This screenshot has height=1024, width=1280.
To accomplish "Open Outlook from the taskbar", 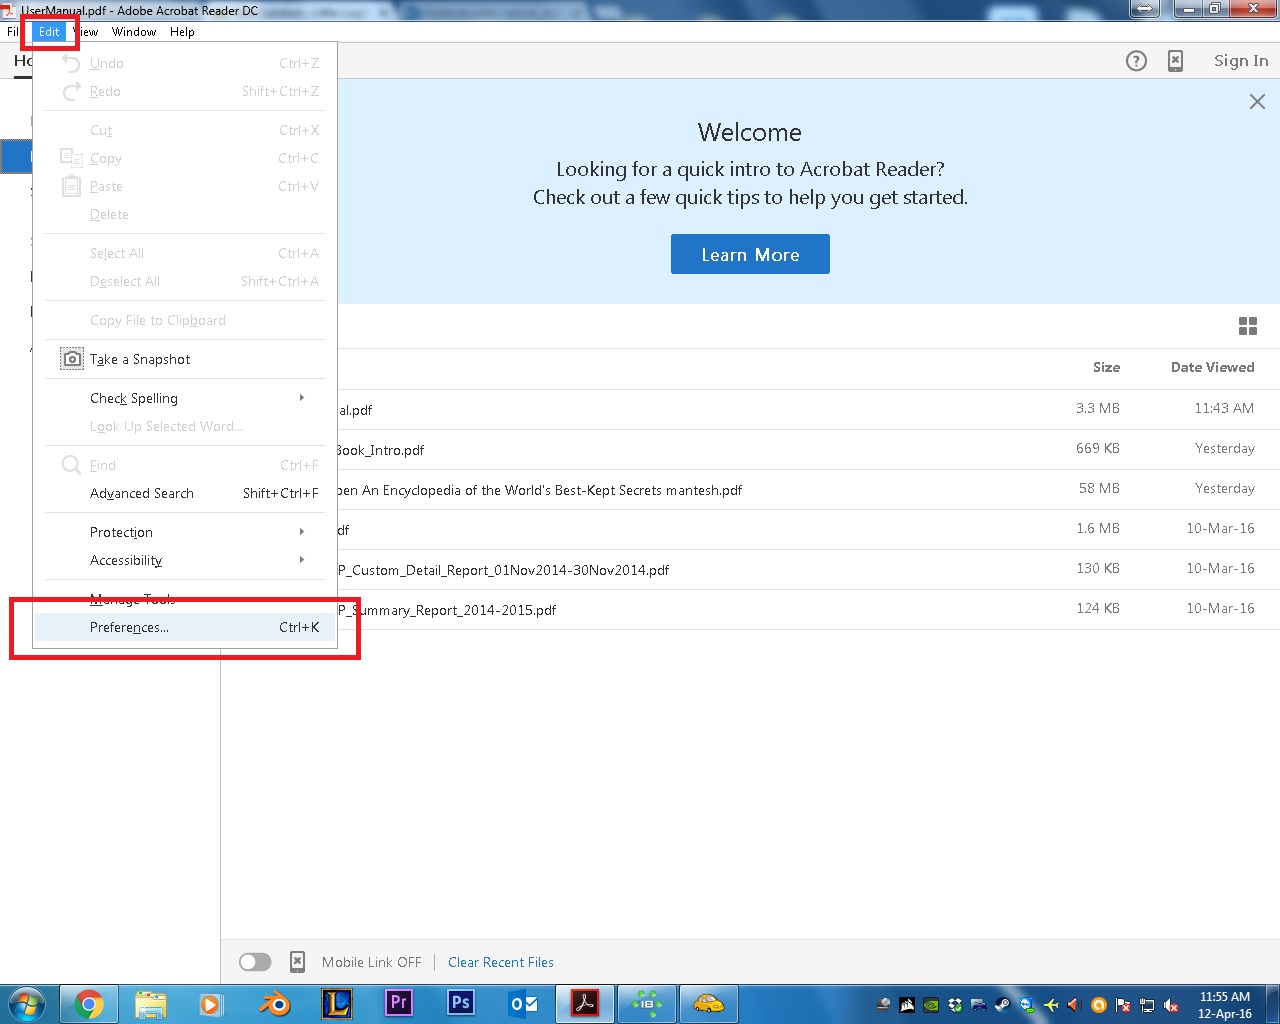I will point(523,1003).
